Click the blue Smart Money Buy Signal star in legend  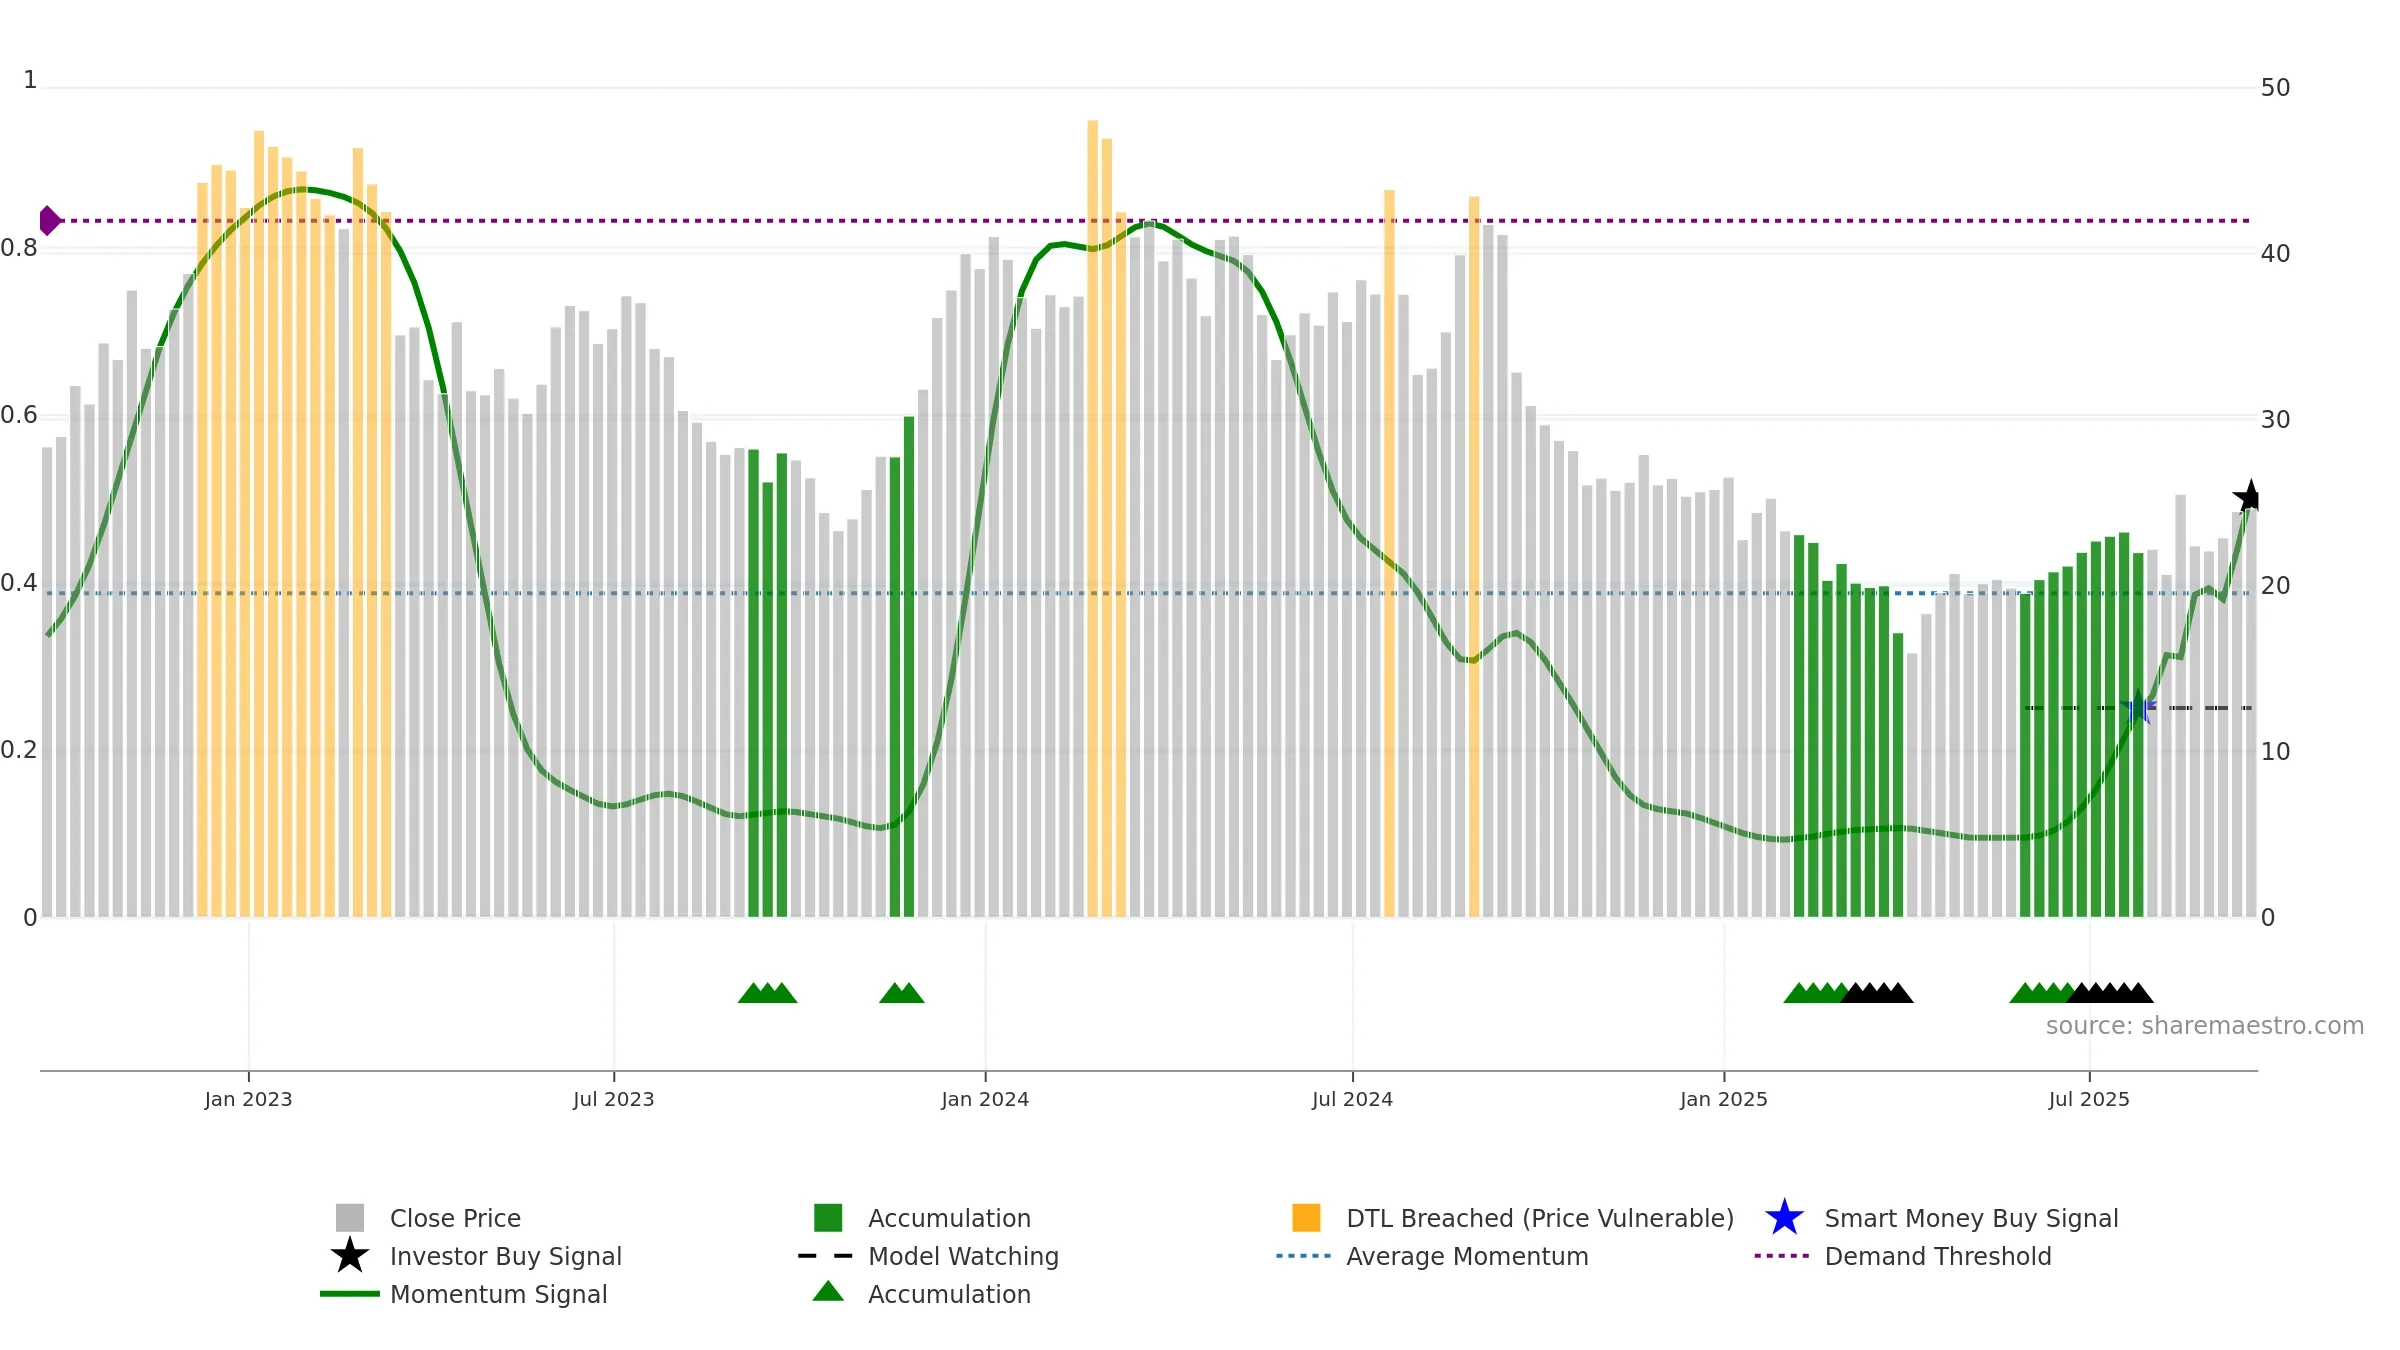(x=1784, y=1217)
